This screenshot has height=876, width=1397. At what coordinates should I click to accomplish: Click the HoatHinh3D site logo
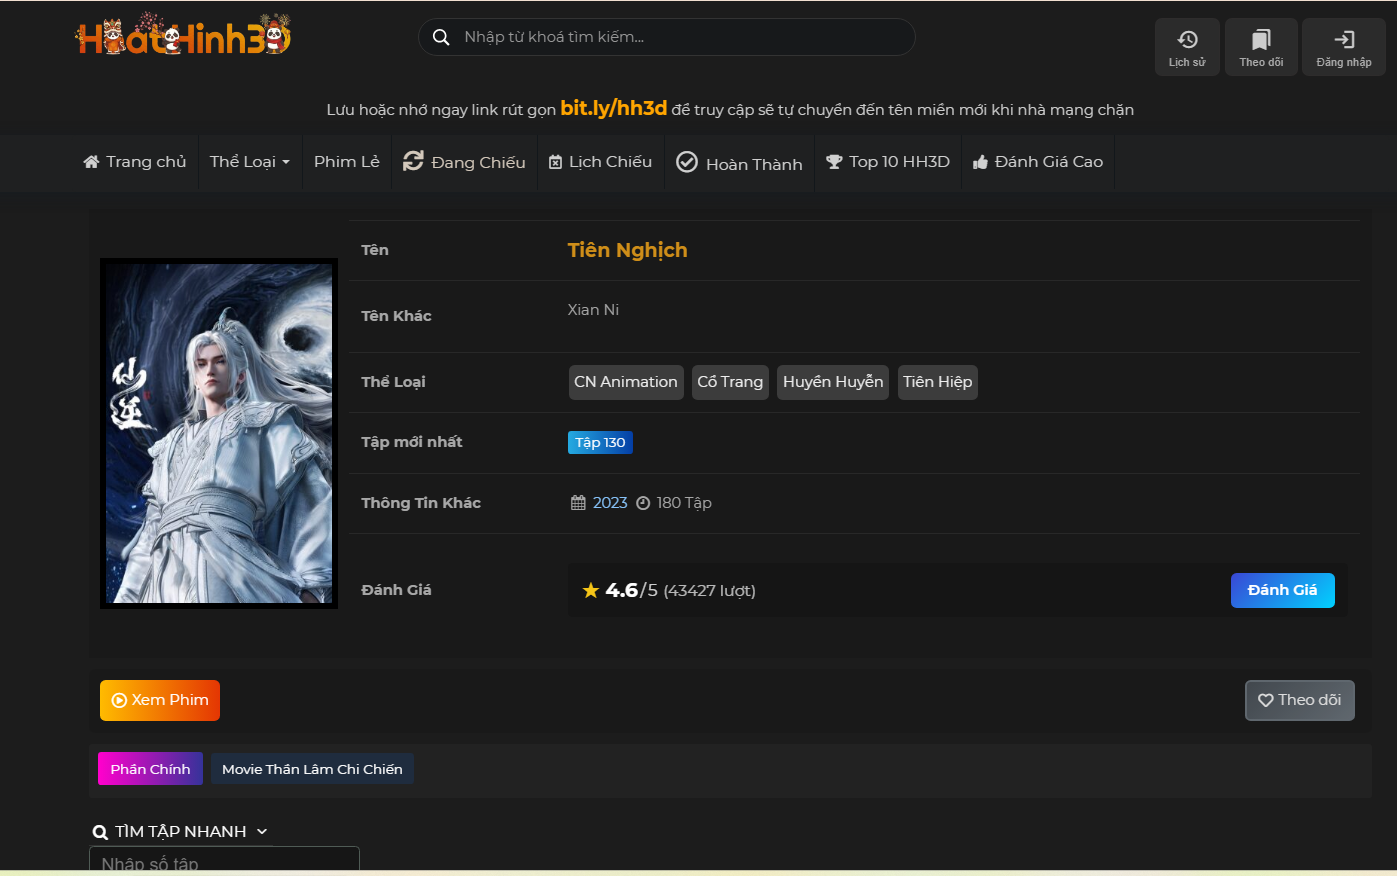[x=183, y=37]
